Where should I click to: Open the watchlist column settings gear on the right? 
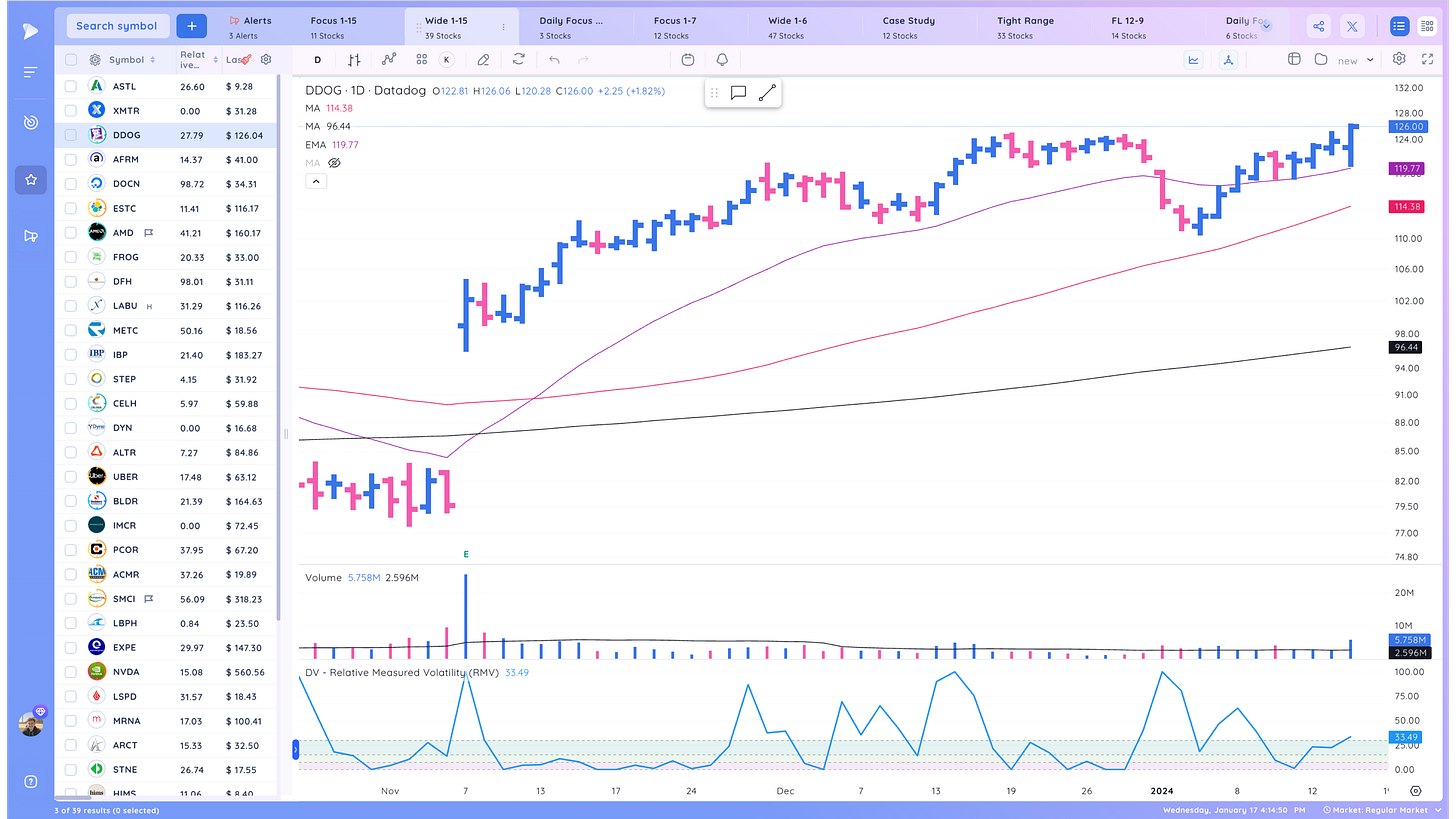266,60
